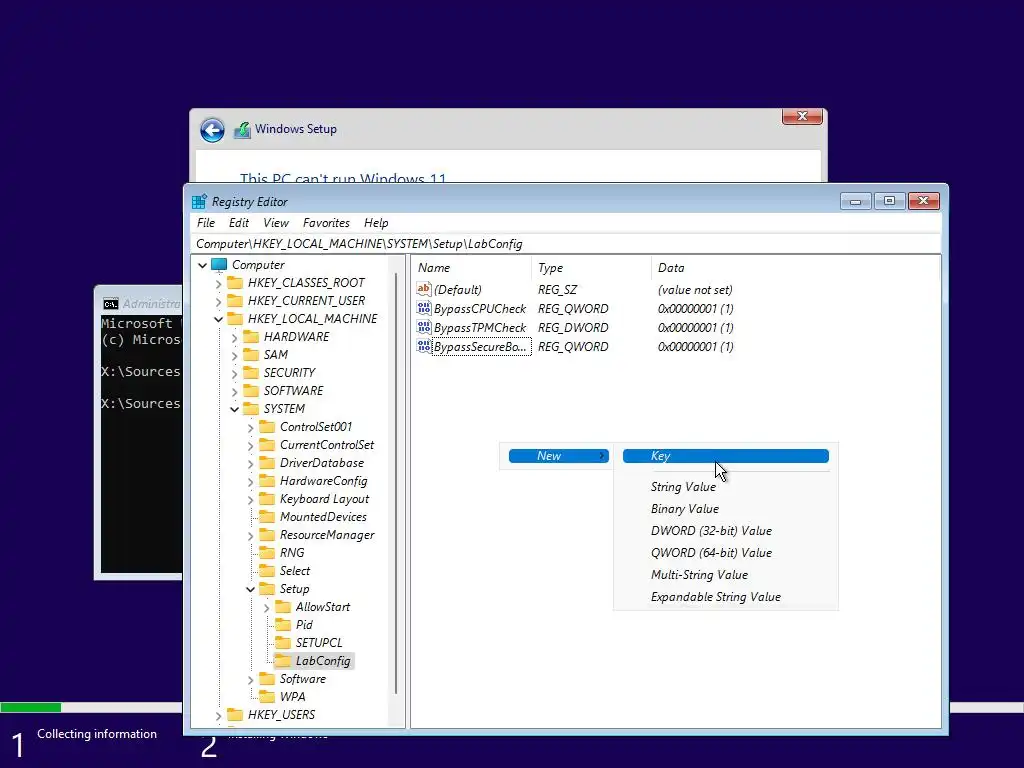Click the WPA folder icon
This screenshot has height=768, width=1024.
tap(266, 697)
